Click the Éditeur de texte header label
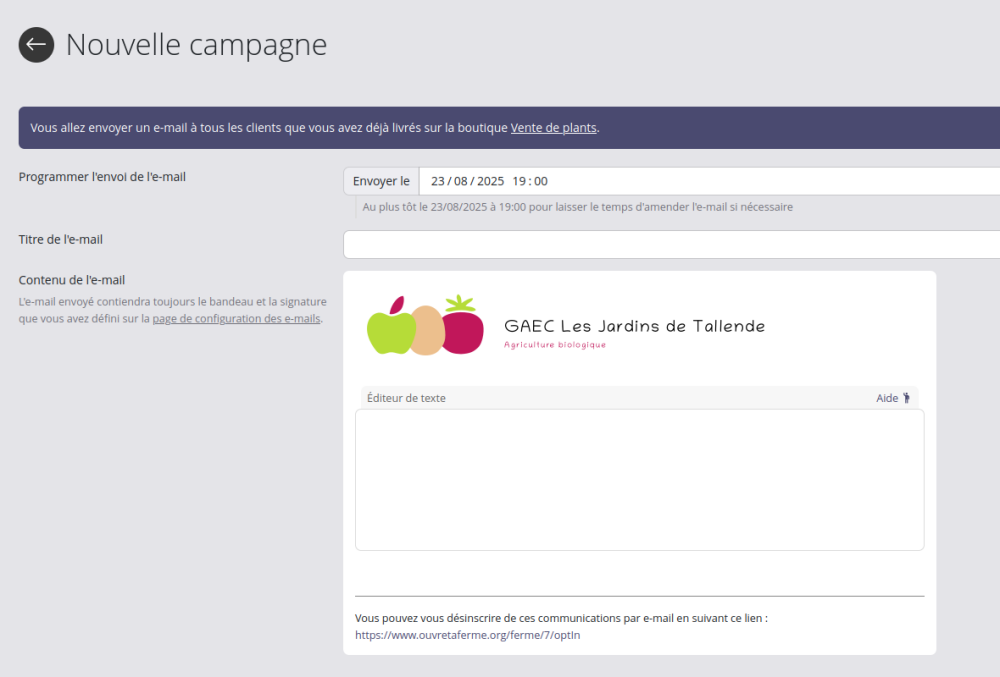Screen dimensions: 1000x677 point(406,398)
